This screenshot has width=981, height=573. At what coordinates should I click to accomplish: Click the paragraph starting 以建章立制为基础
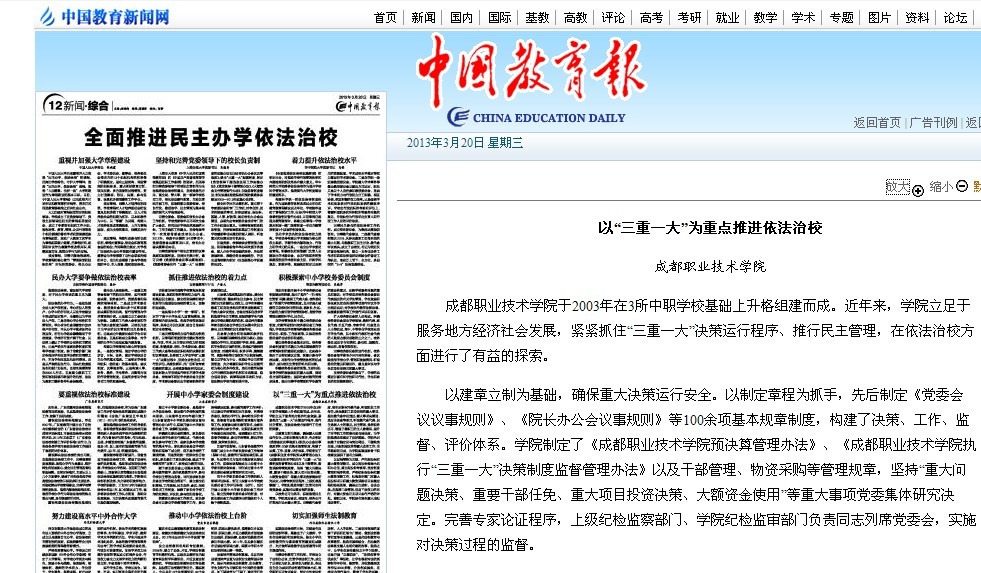[696, 469]
